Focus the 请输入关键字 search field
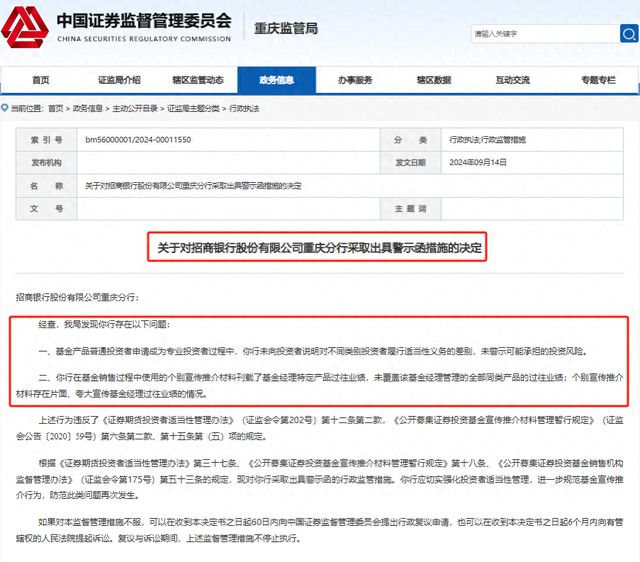The width and height of the screenshot is (640, 562). tap(545, 33)
